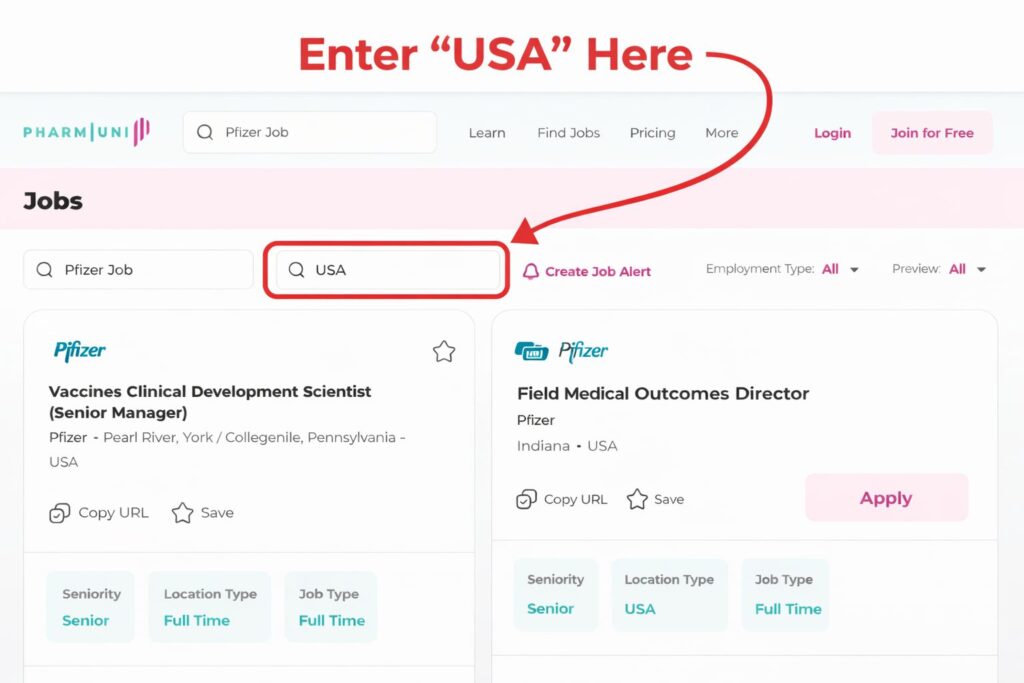The height and width of the screenshot is (683, 1024).
Task: Click the bell icon beside Create Job Alert
Action: tap(531, 271)
